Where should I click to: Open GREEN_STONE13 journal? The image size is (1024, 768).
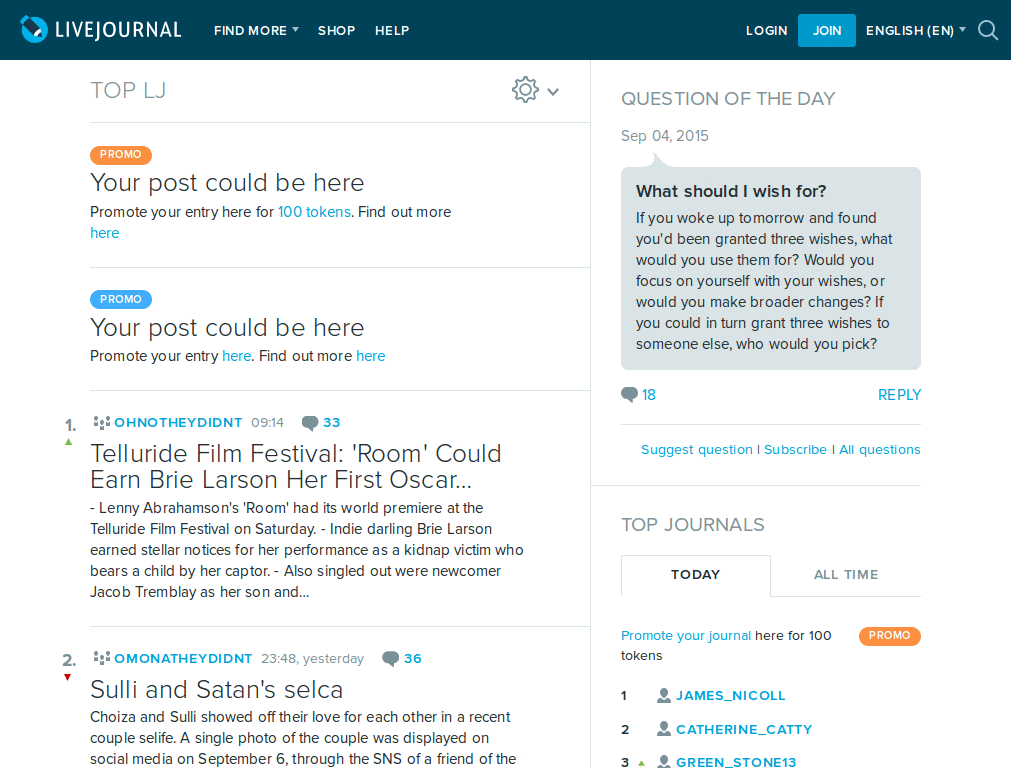point(736,762)
